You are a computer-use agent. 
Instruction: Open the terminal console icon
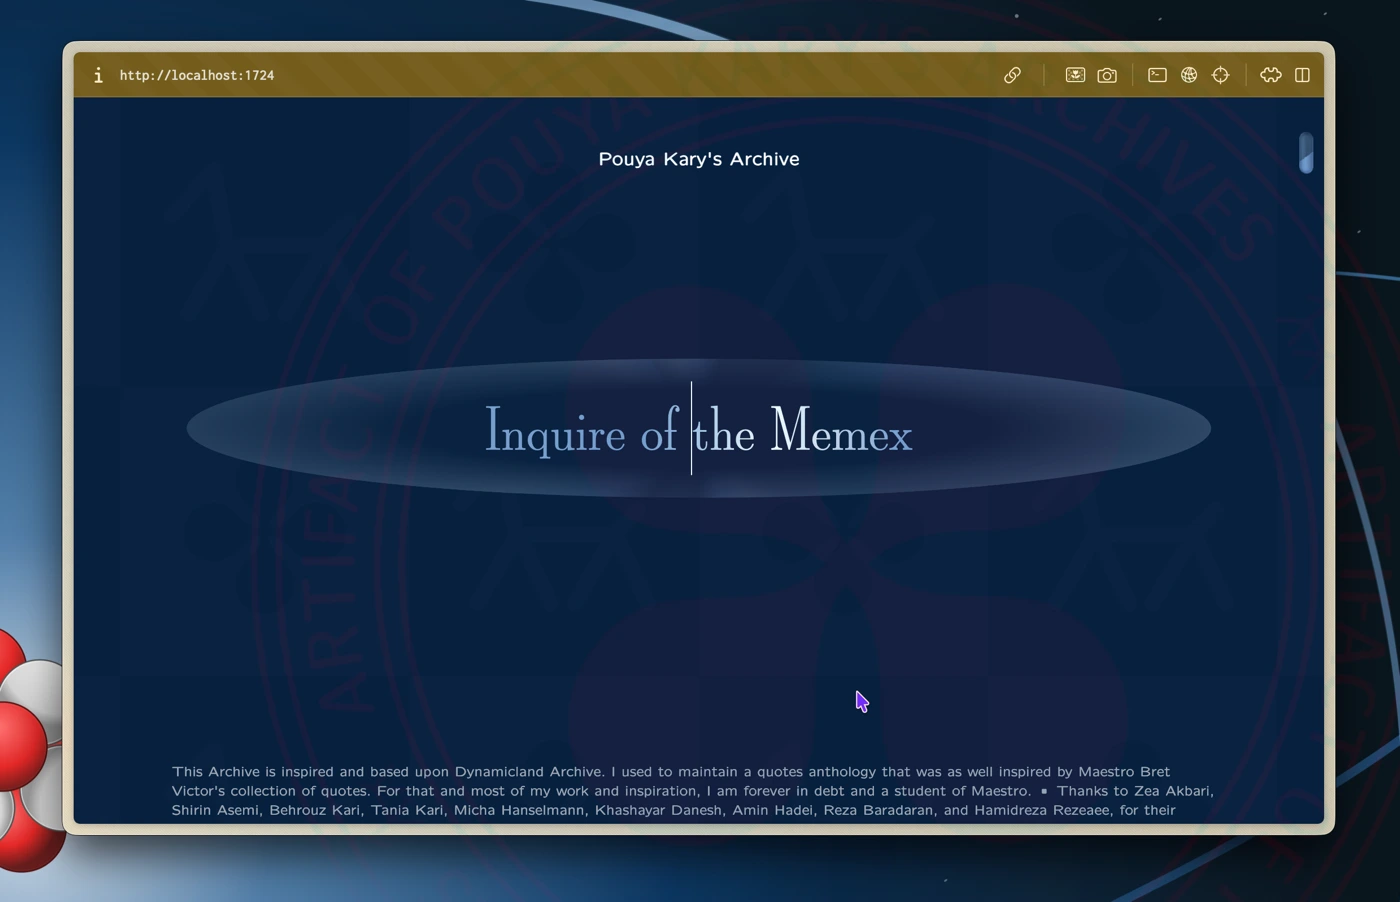coord(1157,76)
